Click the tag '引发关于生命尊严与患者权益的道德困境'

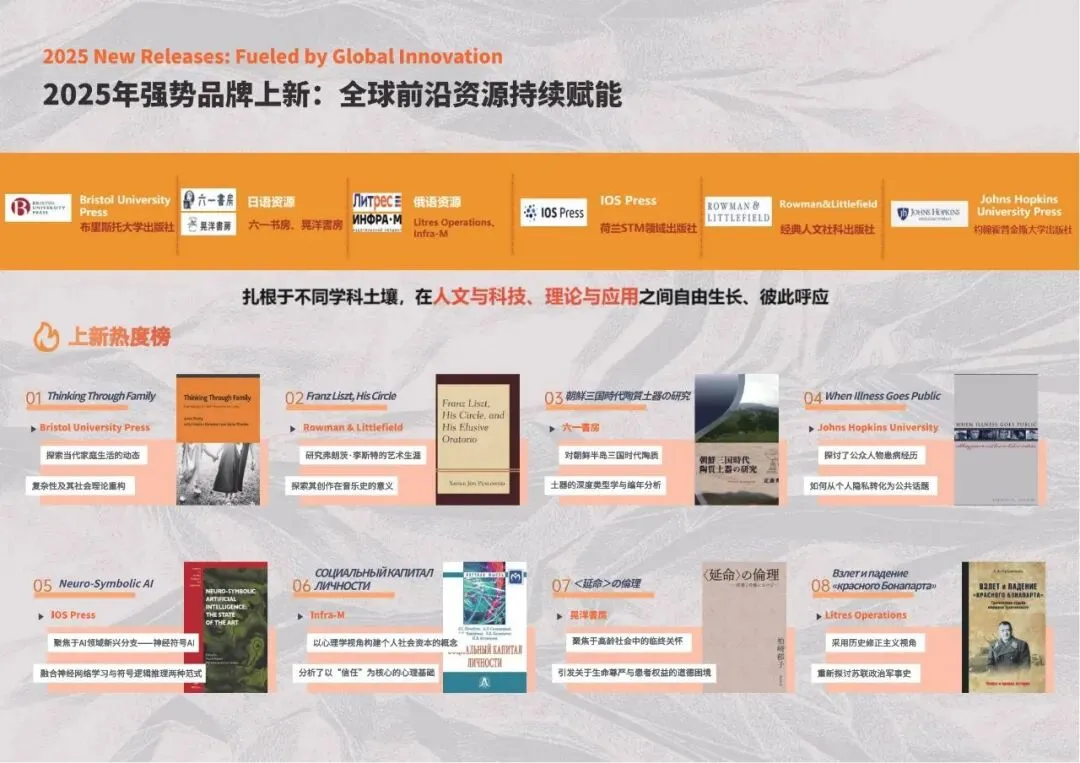(634, 672)
